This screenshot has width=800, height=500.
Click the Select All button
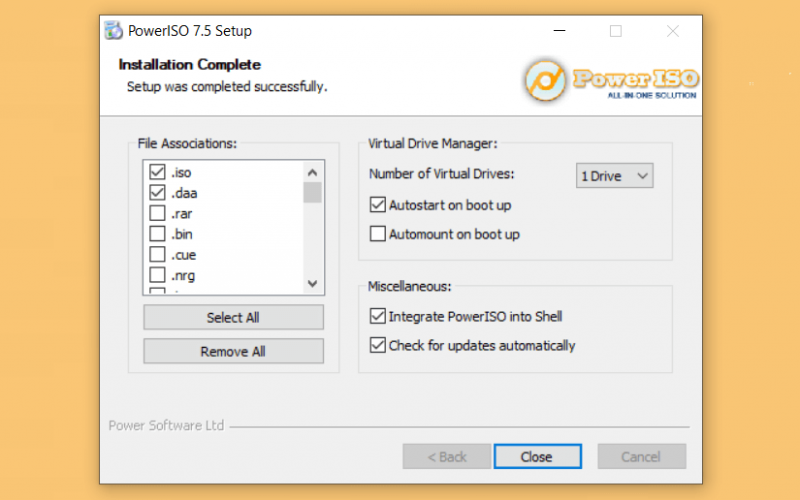pyautogui.click(x=233, y=317)
